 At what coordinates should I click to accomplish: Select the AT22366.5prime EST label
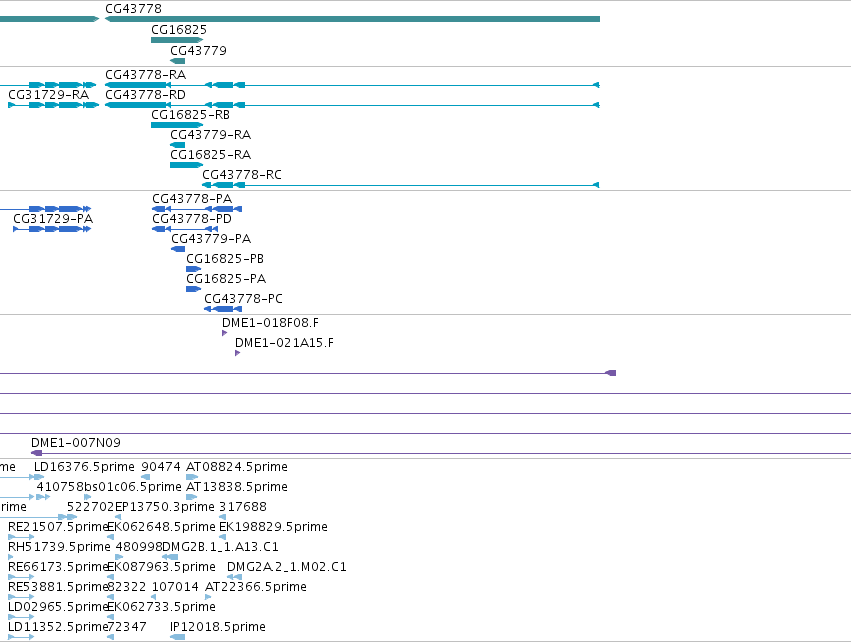[256, 587]
